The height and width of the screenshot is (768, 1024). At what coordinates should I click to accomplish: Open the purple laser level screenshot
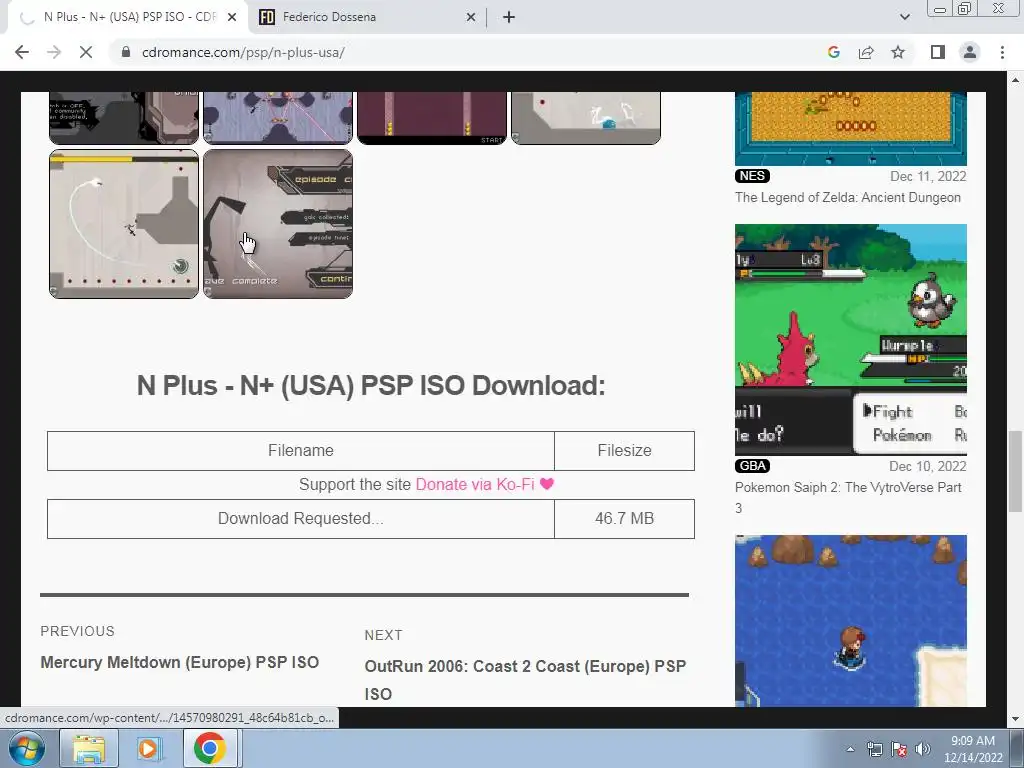tap(278, 118)
